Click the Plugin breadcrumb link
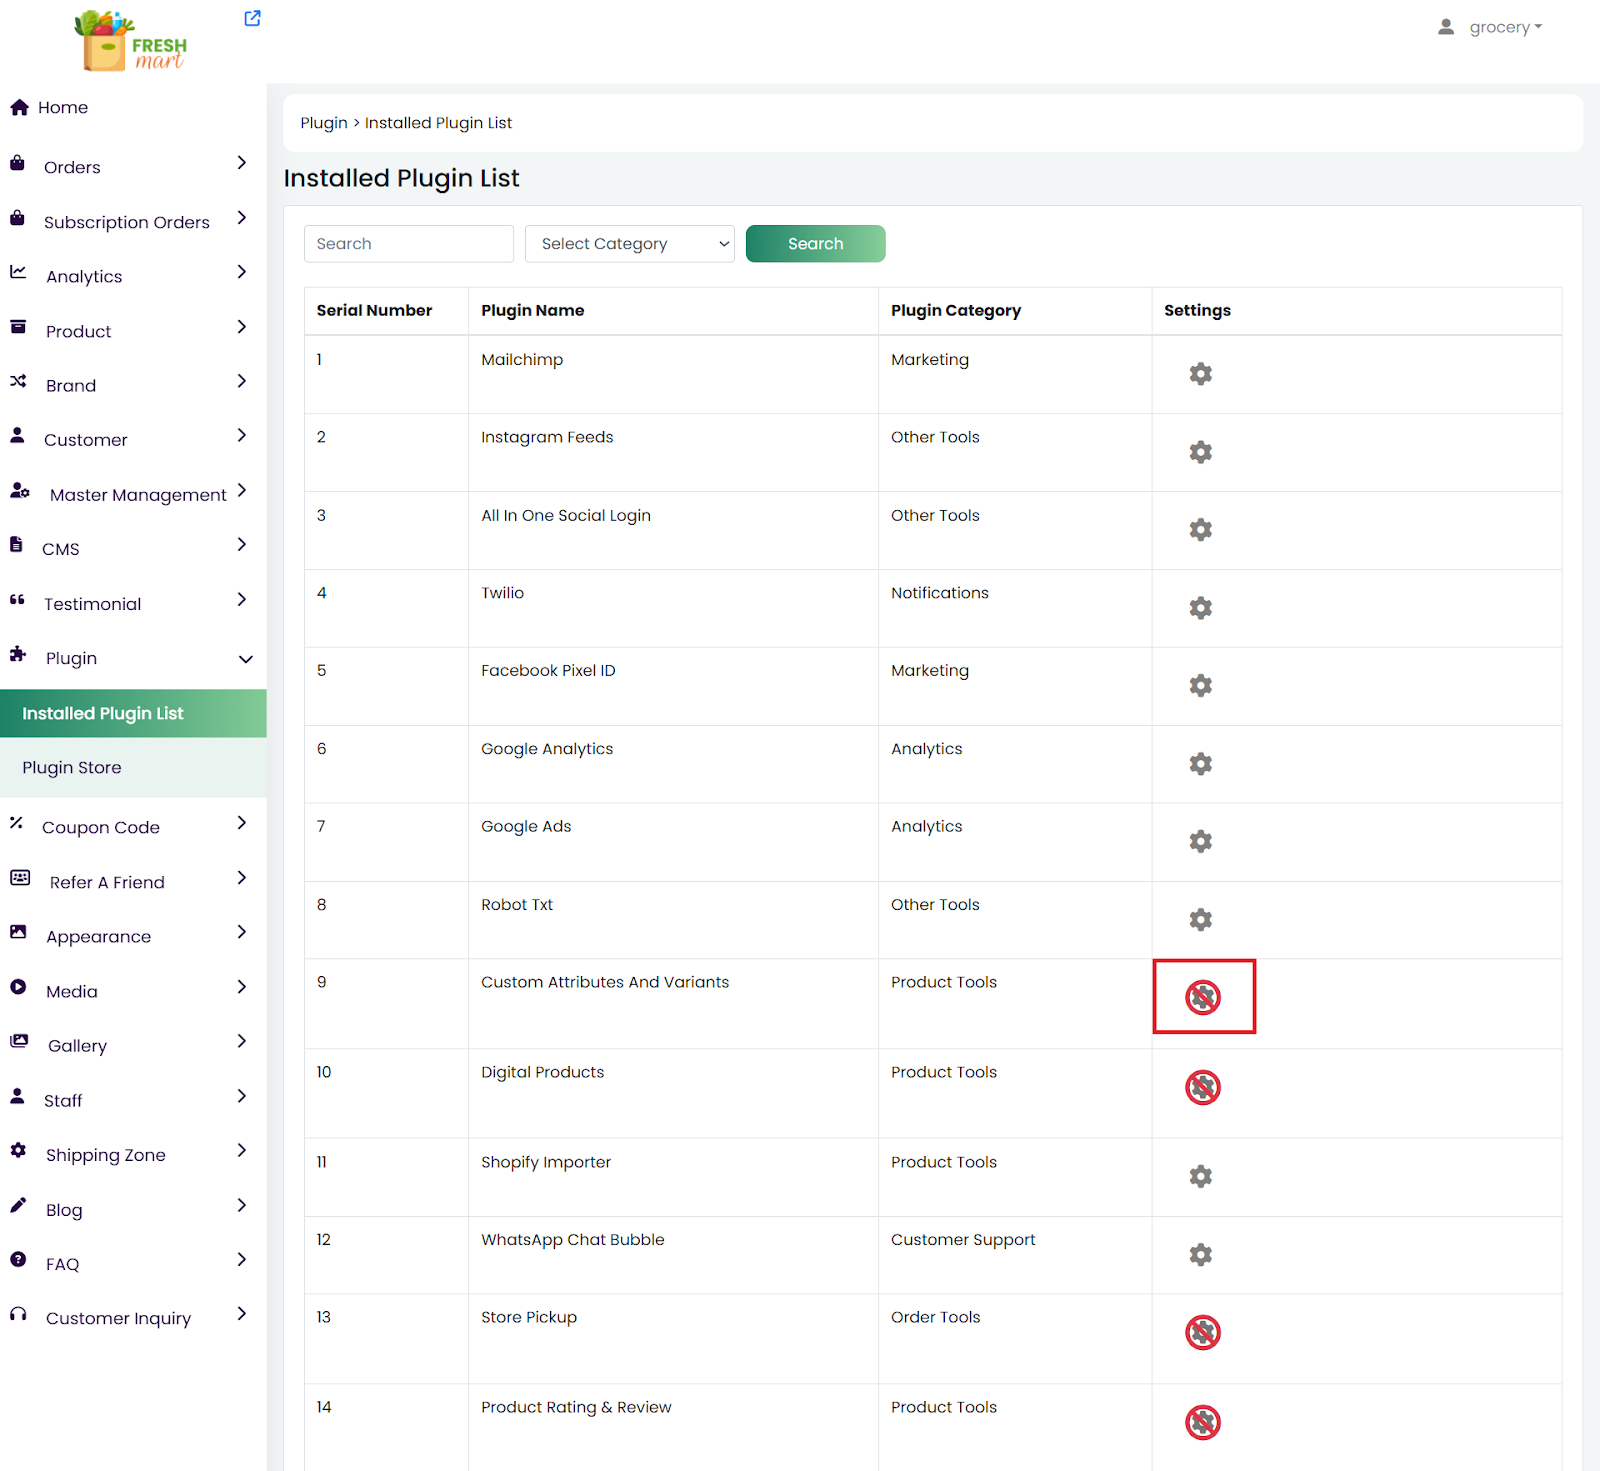 click(324, 123)
